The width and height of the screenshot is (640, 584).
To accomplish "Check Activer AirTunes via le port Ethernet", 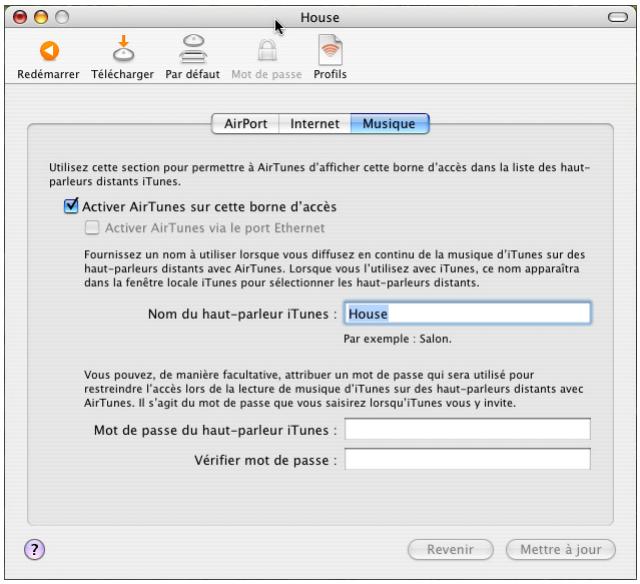I will tap(92, 227).
